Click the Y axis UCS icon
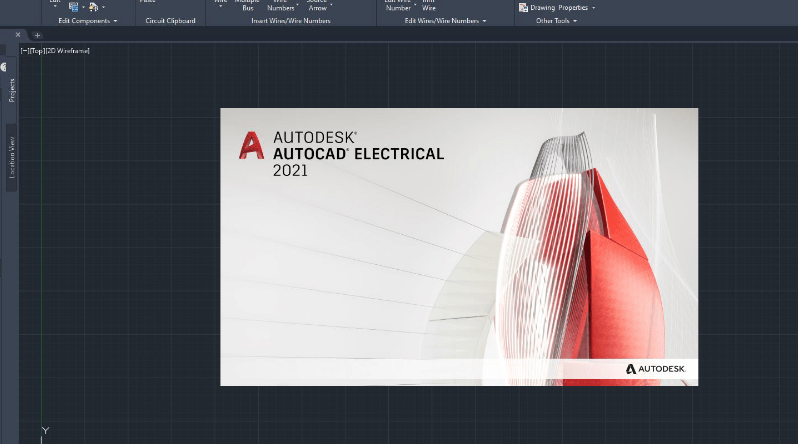Viewport: 798px width, 444px height. 44,431
